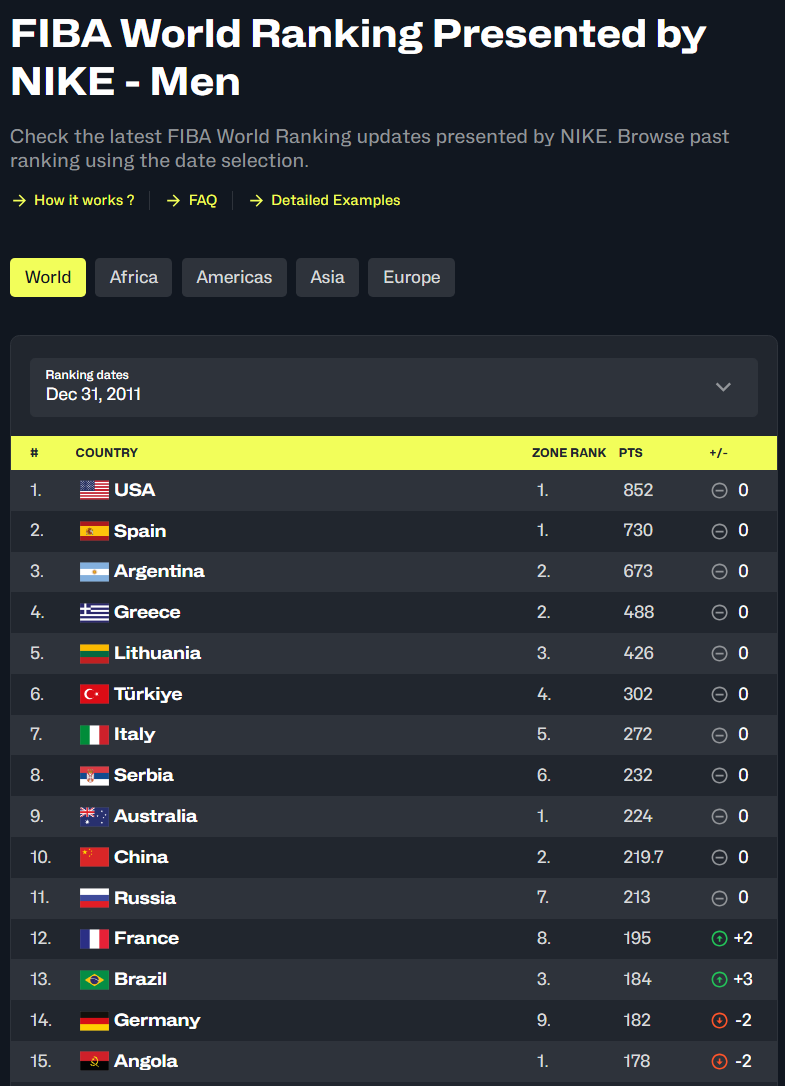Open the FAQ link
The width and height of the screenshot is (785, 1086).
pos(202,200)
